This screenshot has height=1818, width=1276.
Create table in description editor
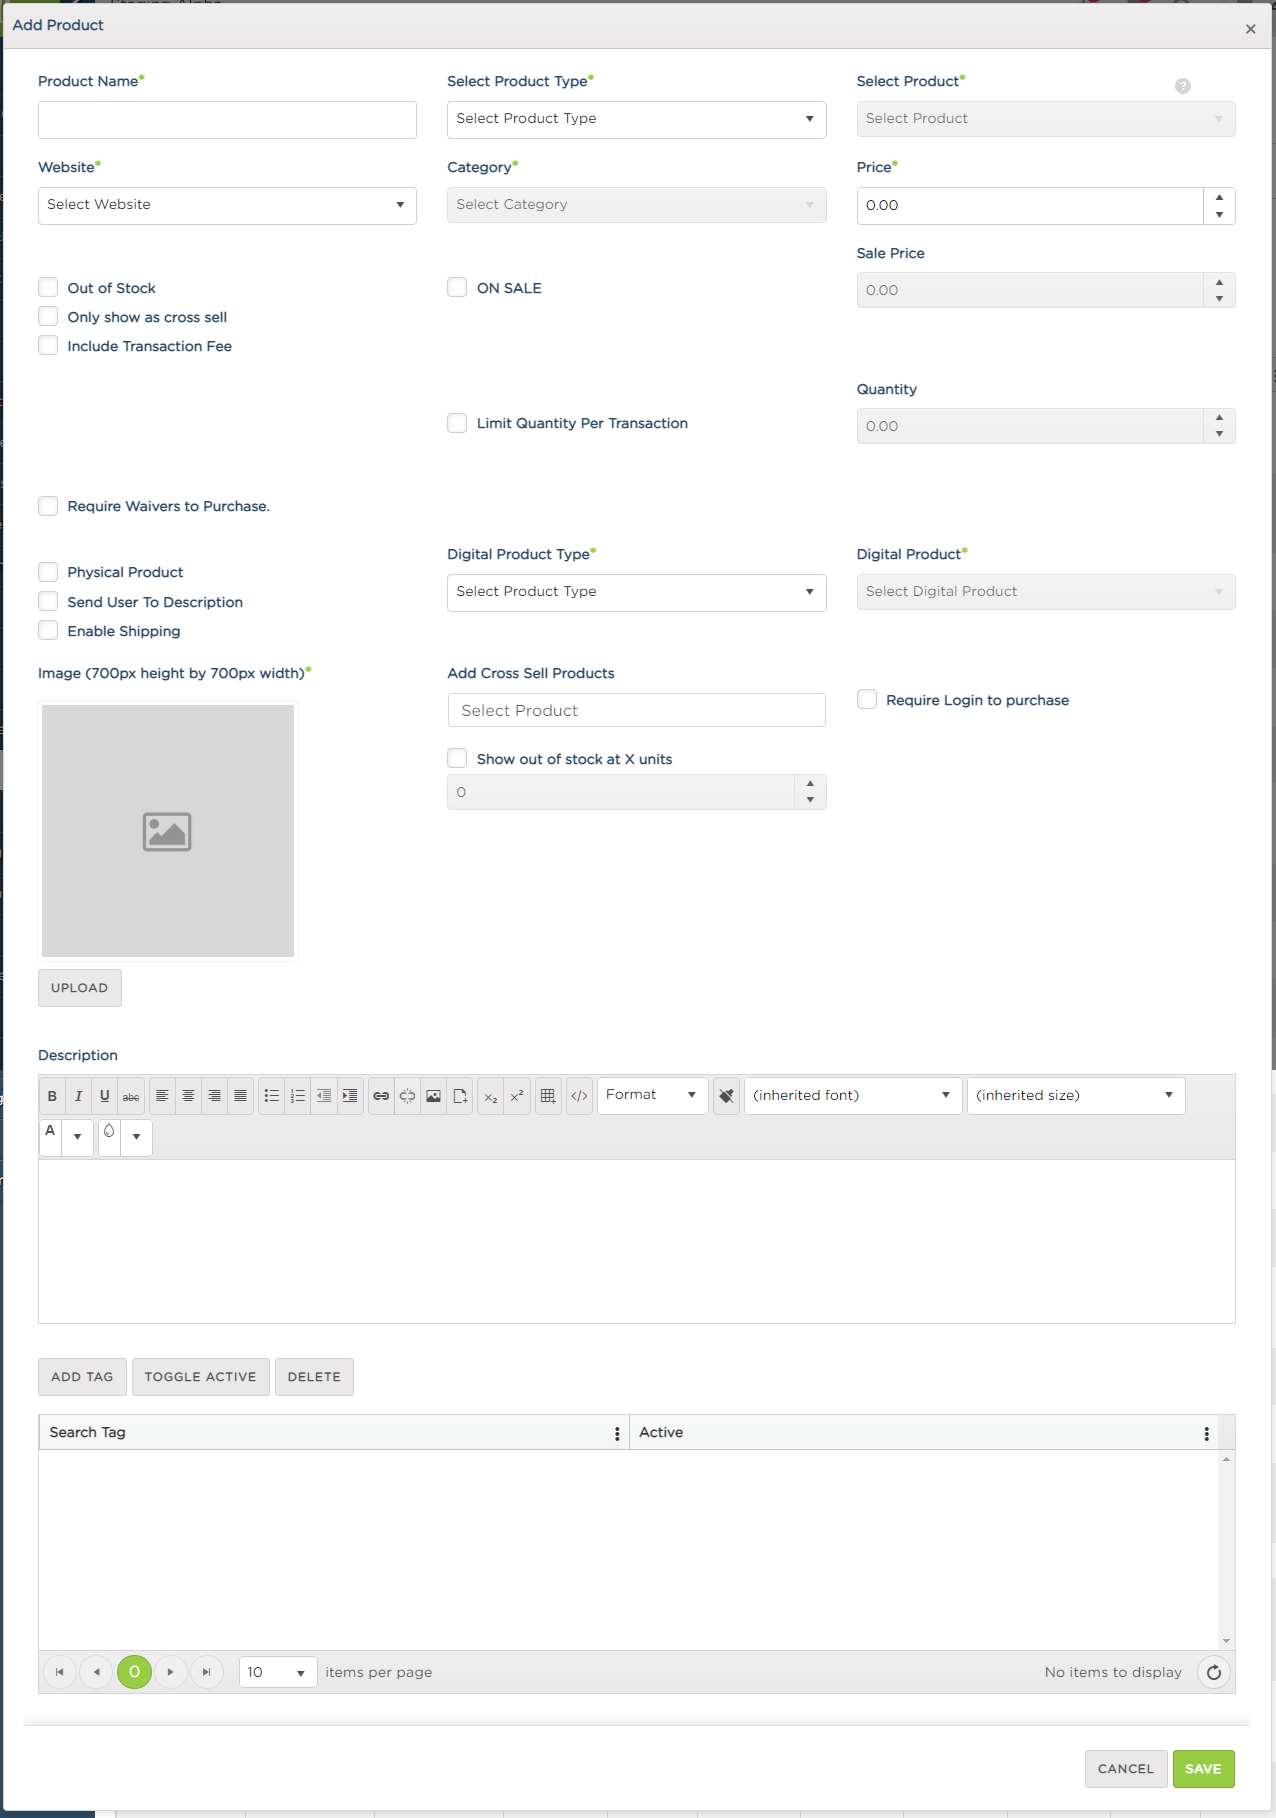(548, 1096)
